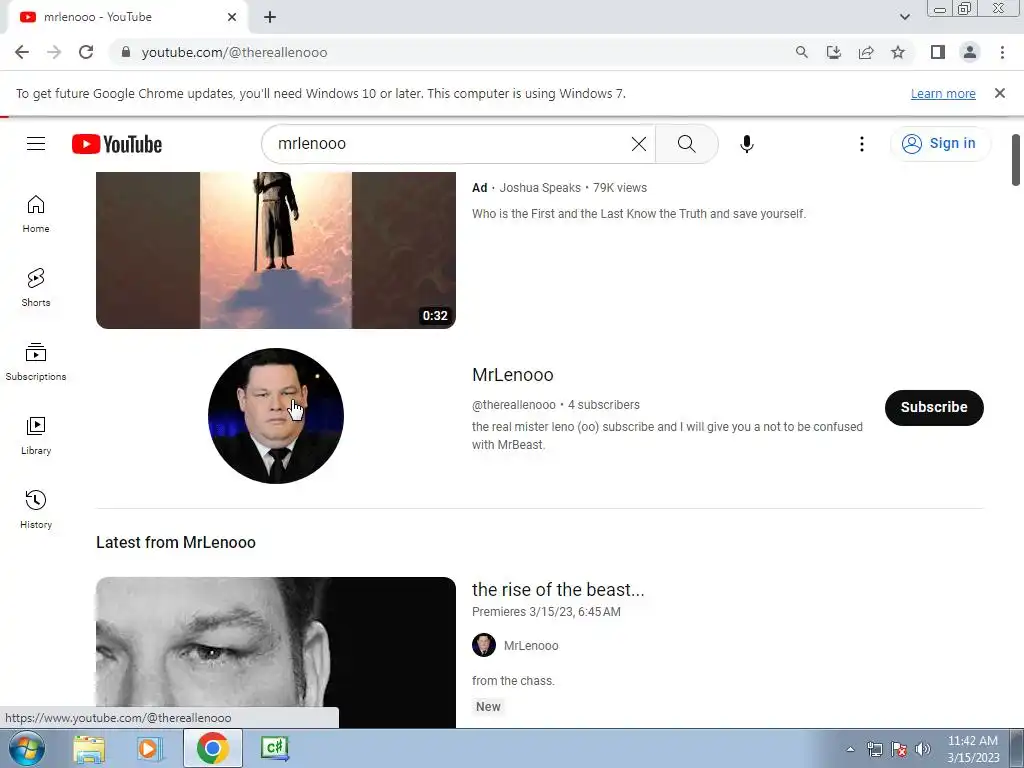The height and width of the screenshot is (768, 1024).
Task: Click the site padlock icon
Action: (126, 52)
